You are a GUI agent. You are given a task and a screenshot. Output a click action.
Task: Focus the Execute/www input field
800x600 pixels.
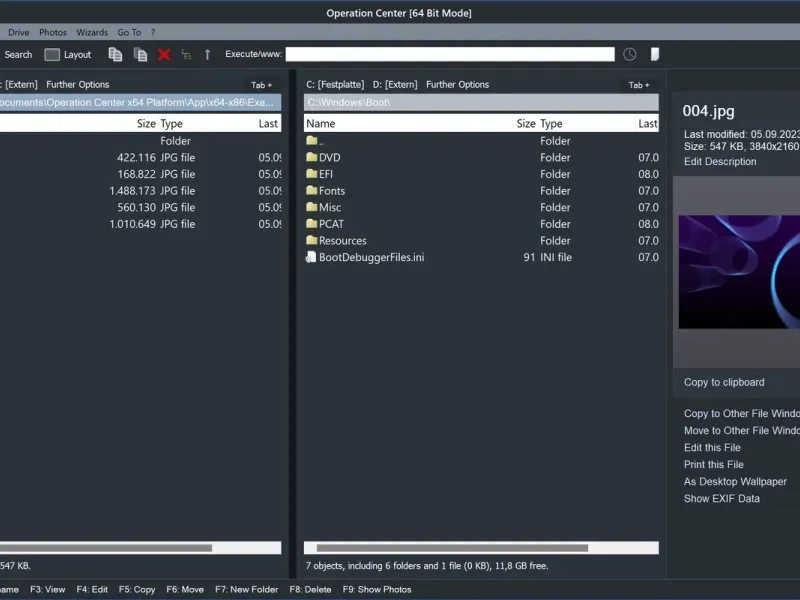pos(449,54)
